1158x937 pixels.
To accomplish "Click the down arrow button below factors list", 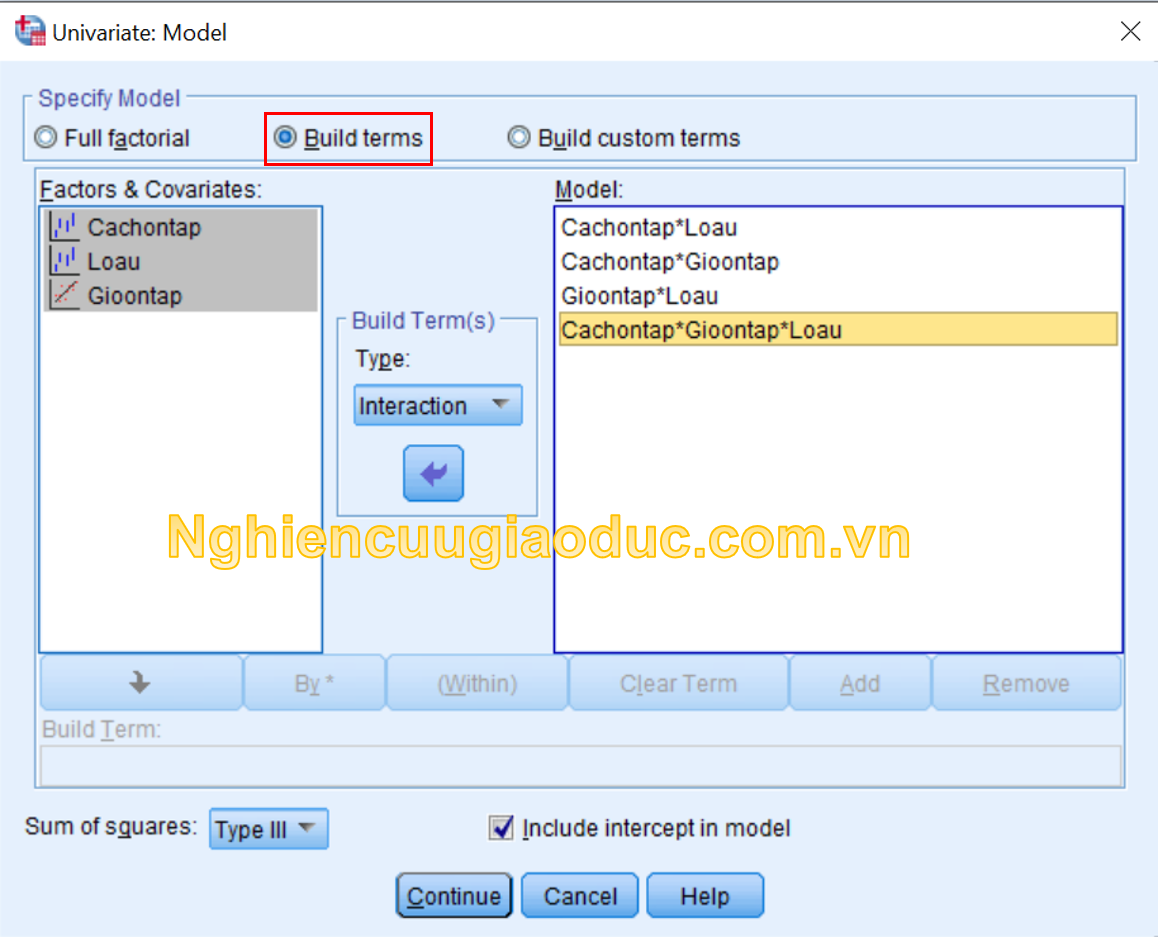I will point(140,684).
